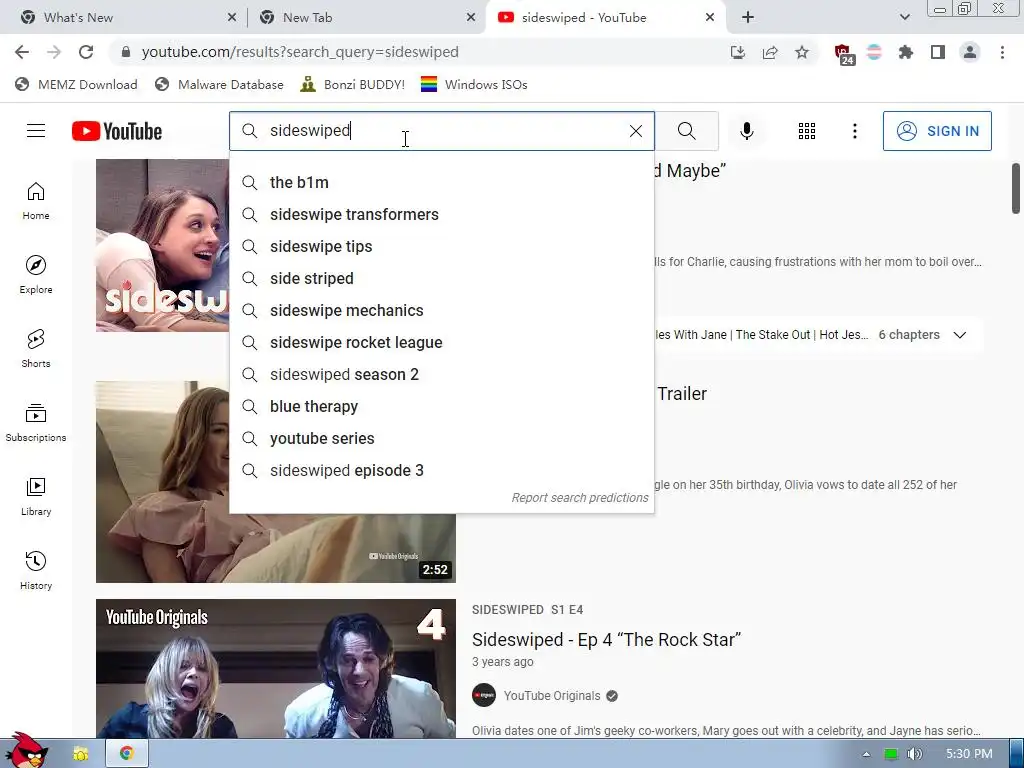
Task: Open History in sidebar
Action: (x=36, y=570)
